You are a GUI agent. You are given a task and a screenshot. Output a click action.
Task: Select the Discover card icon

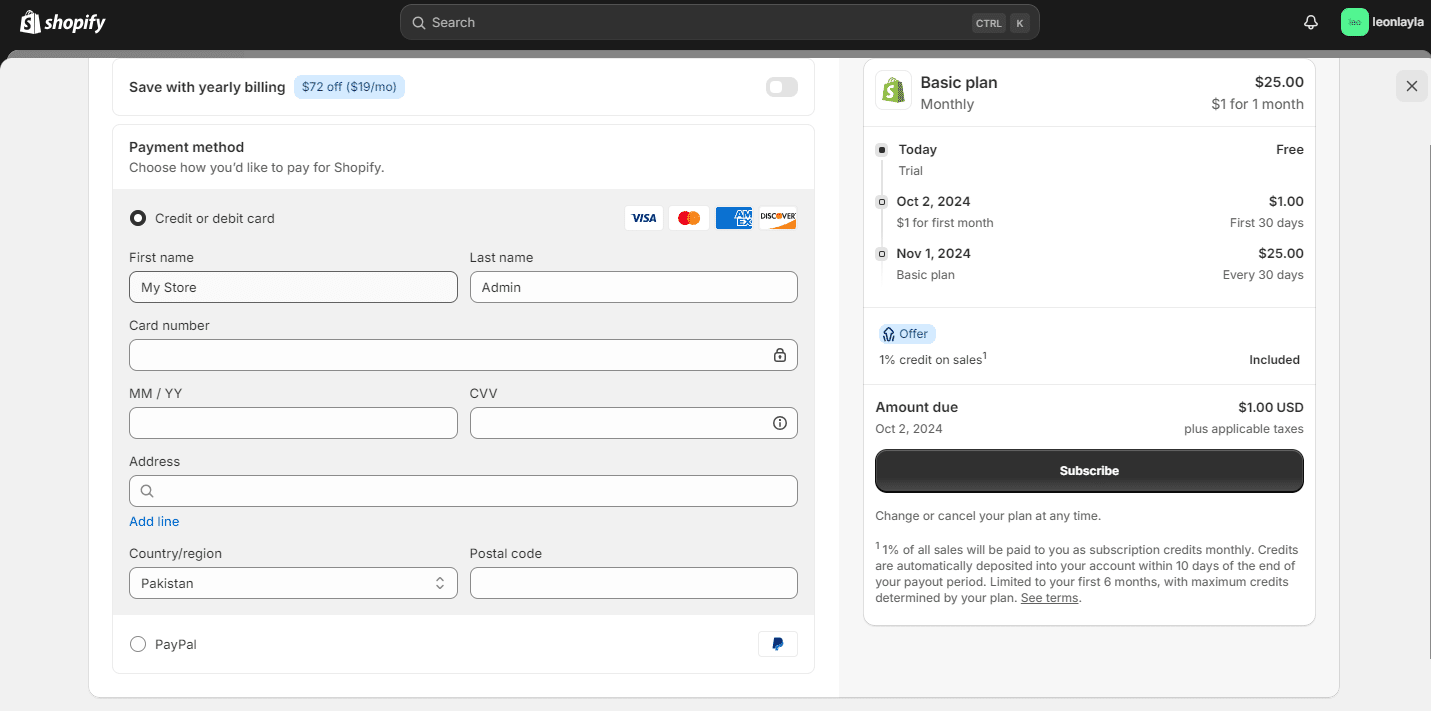(778, 217)
